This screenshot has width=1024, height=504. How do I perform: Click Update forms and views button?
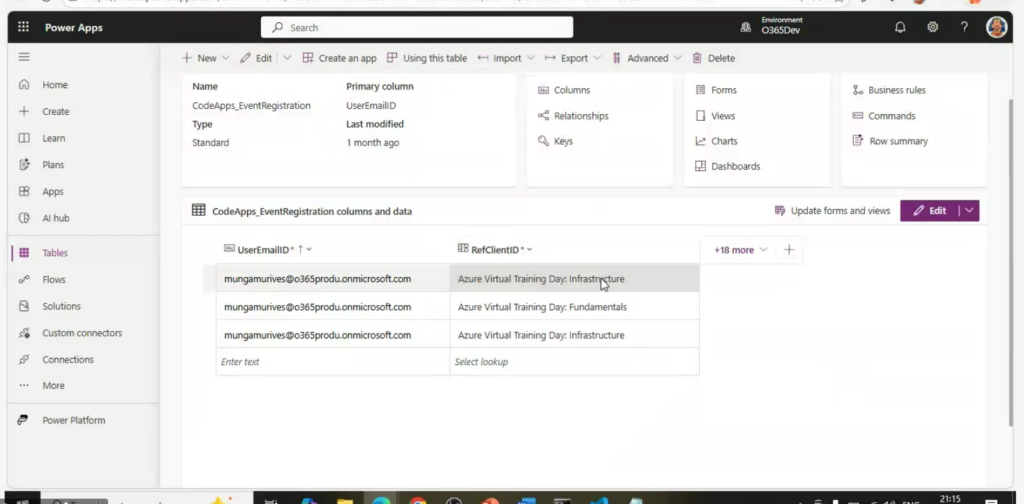[832, 211]
